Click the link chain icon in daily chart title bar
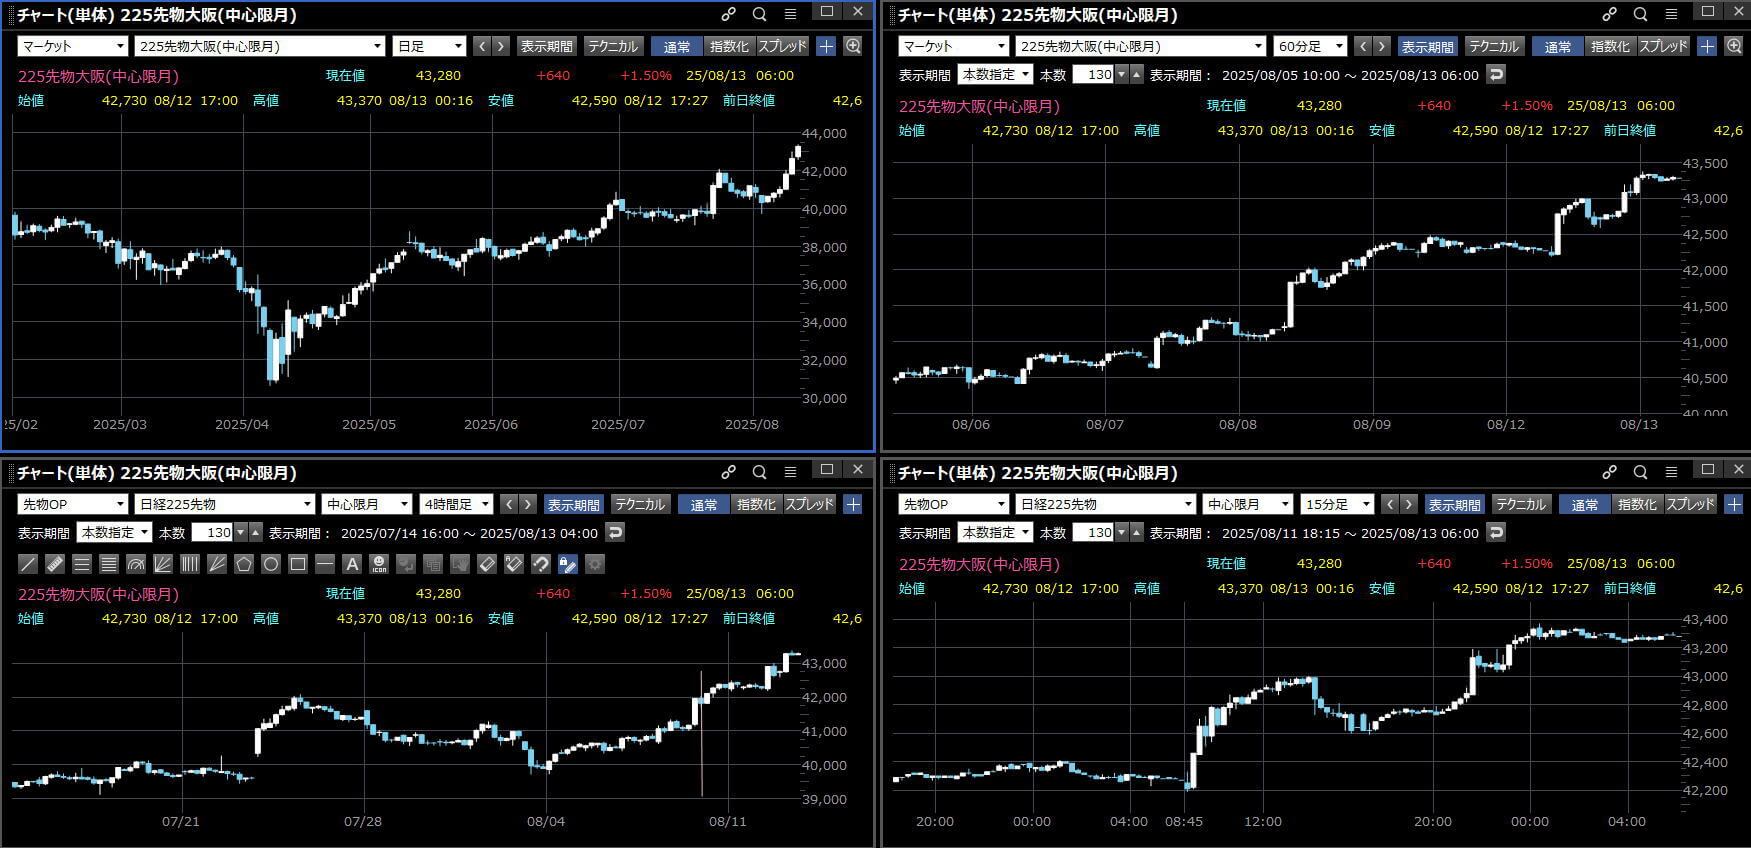The width and height of the screenshot is (1751, 848). point(728,14)
